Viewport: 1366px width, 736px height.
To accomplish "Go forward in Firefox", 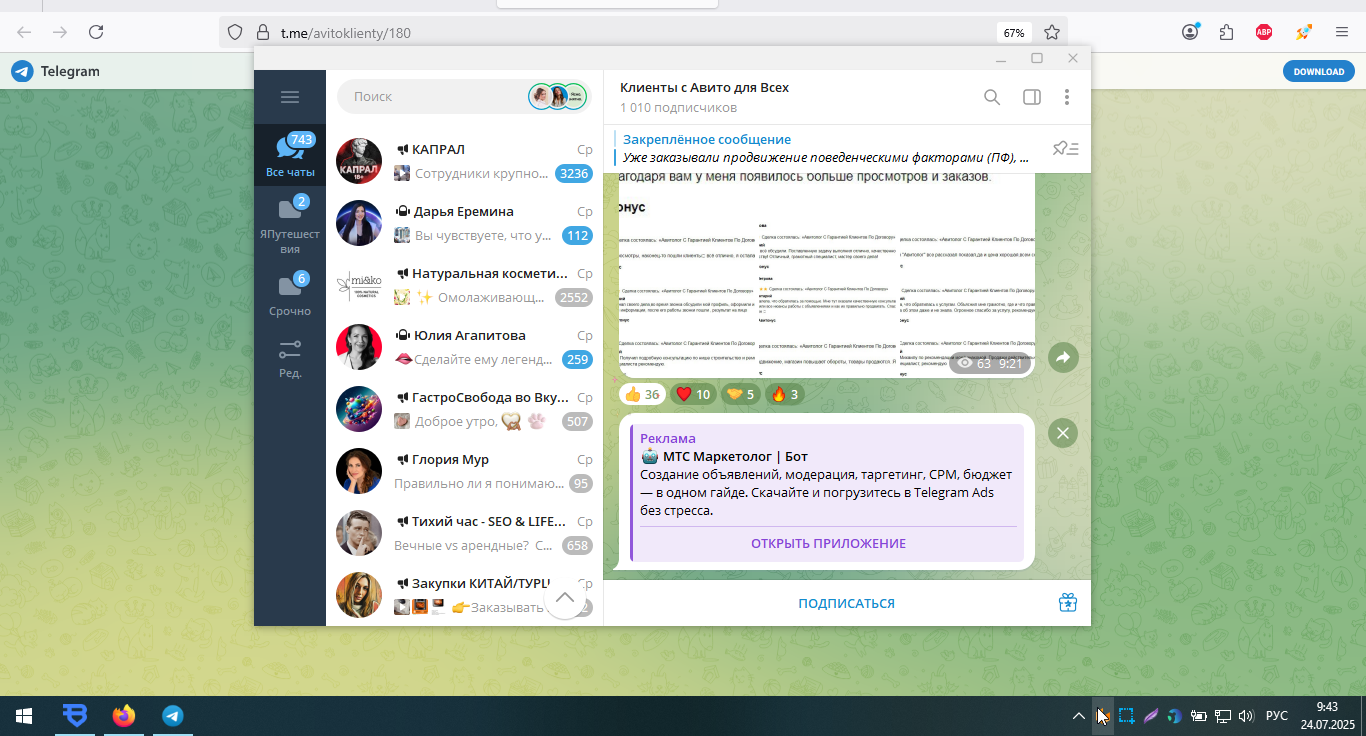I will tap(60, 32).
